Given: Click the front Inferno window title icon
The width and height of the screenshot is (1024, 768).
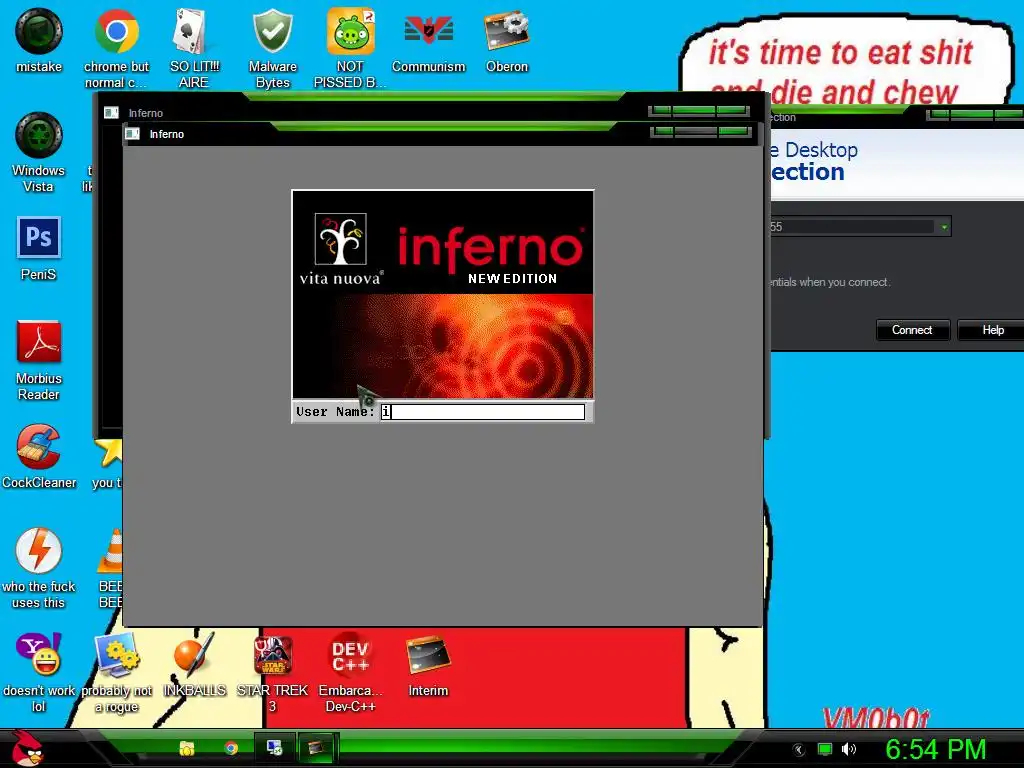Looking at the screenshot, I should point(133,134).
